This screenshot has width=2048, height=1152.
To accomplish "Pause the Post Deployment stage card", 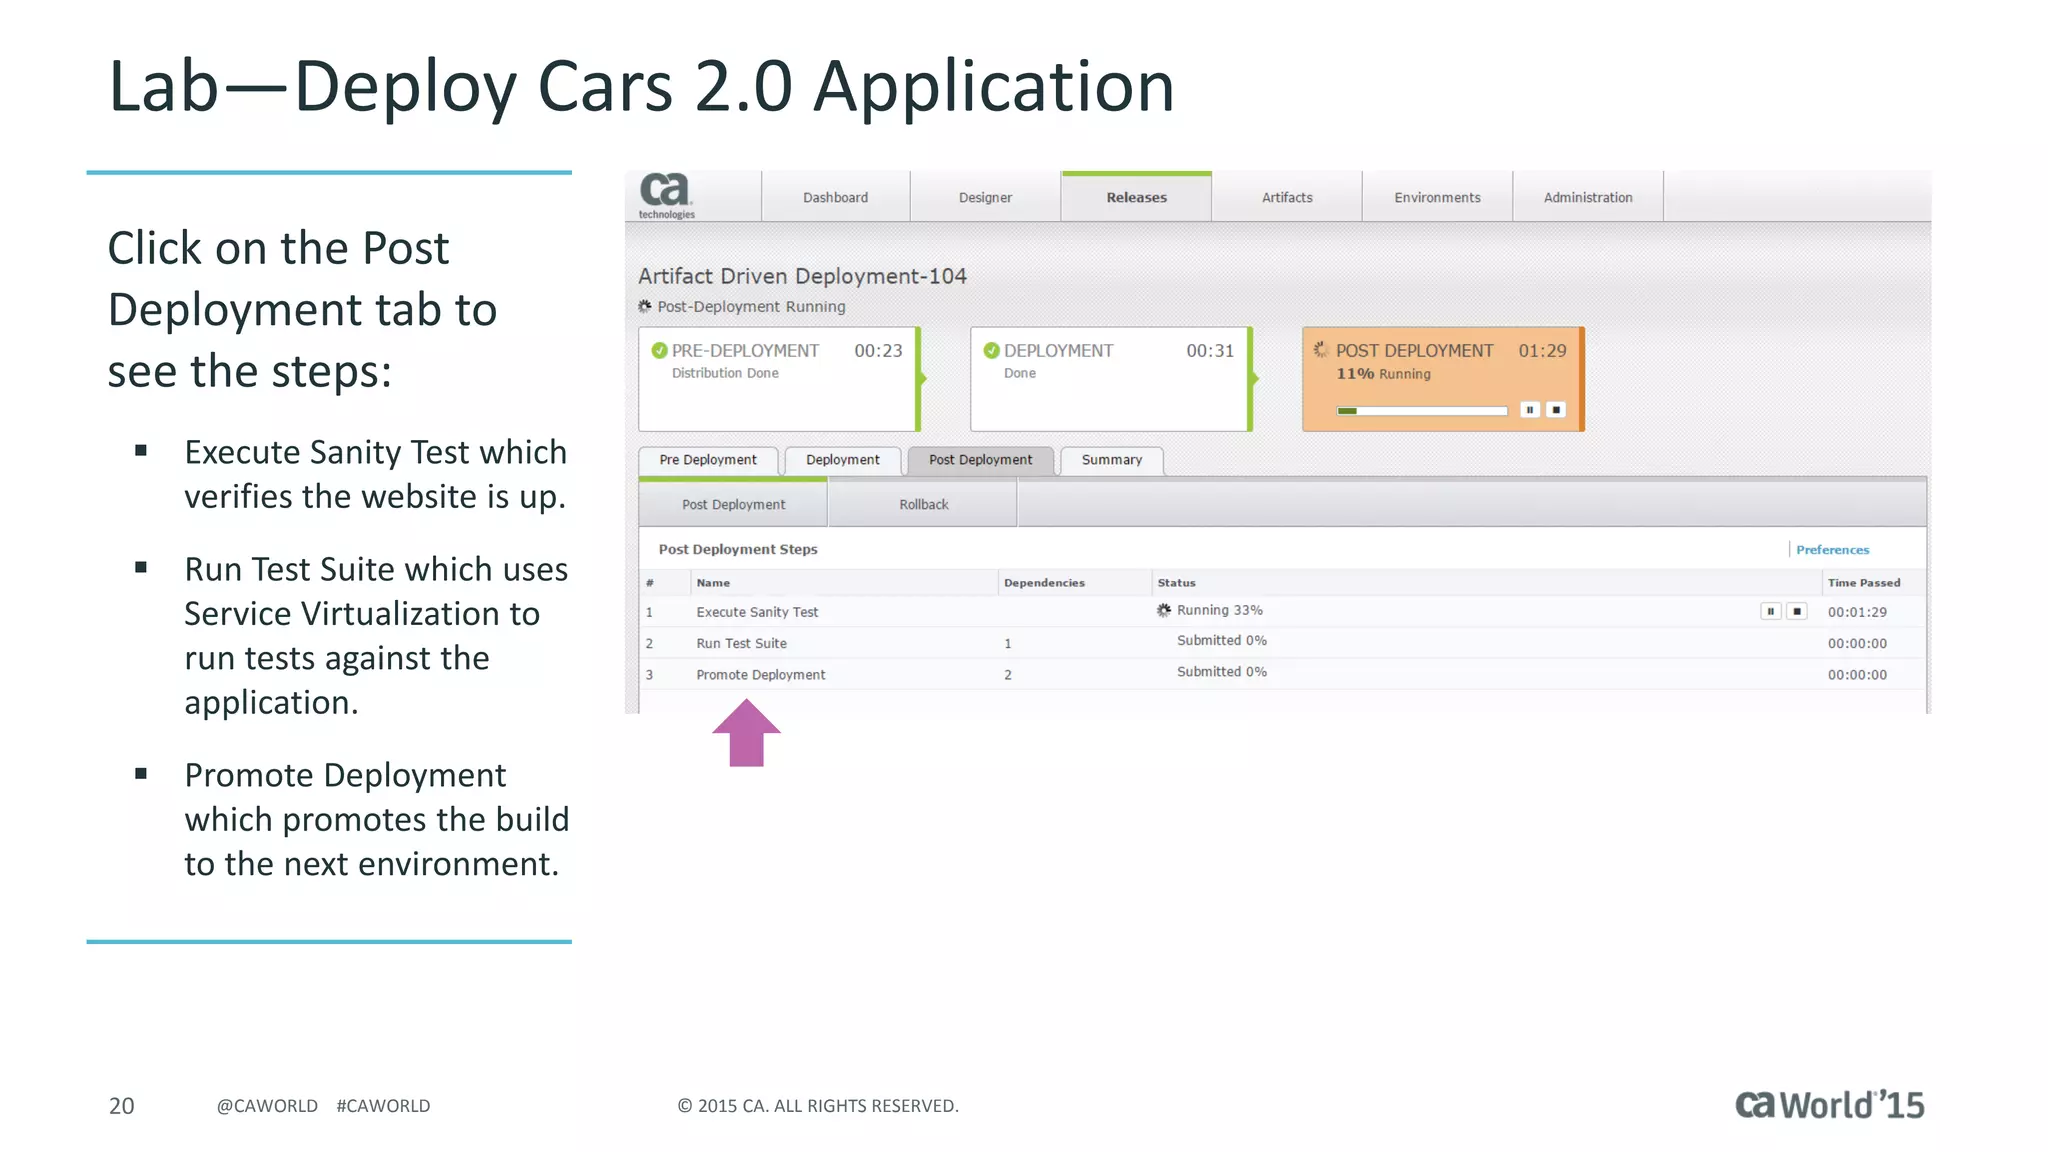I will [1530, 410].
